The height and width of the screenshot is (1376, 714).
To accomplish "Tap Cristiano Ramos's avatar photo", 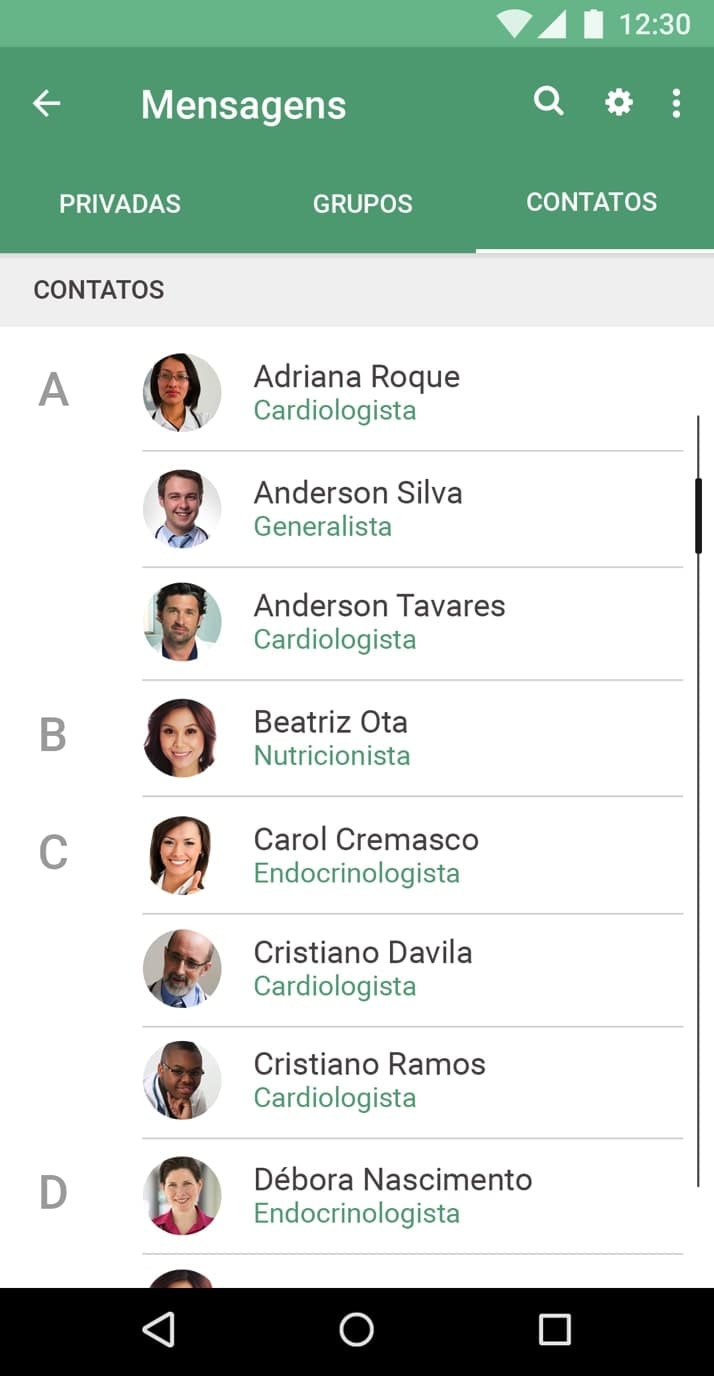I will click(x=182, y=1080).
